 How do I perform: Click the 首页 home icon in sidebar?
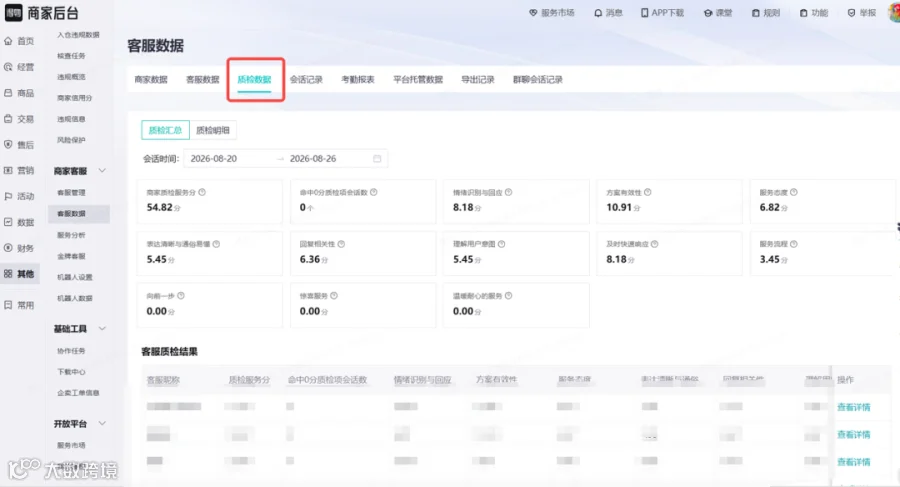tap(8, 41)
